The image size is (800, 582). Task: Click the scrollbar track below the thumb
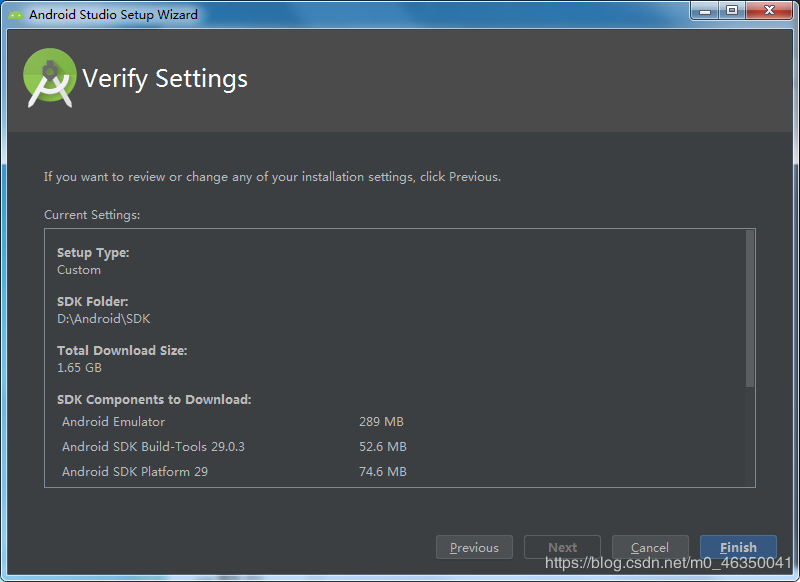(x=749, y=436)
